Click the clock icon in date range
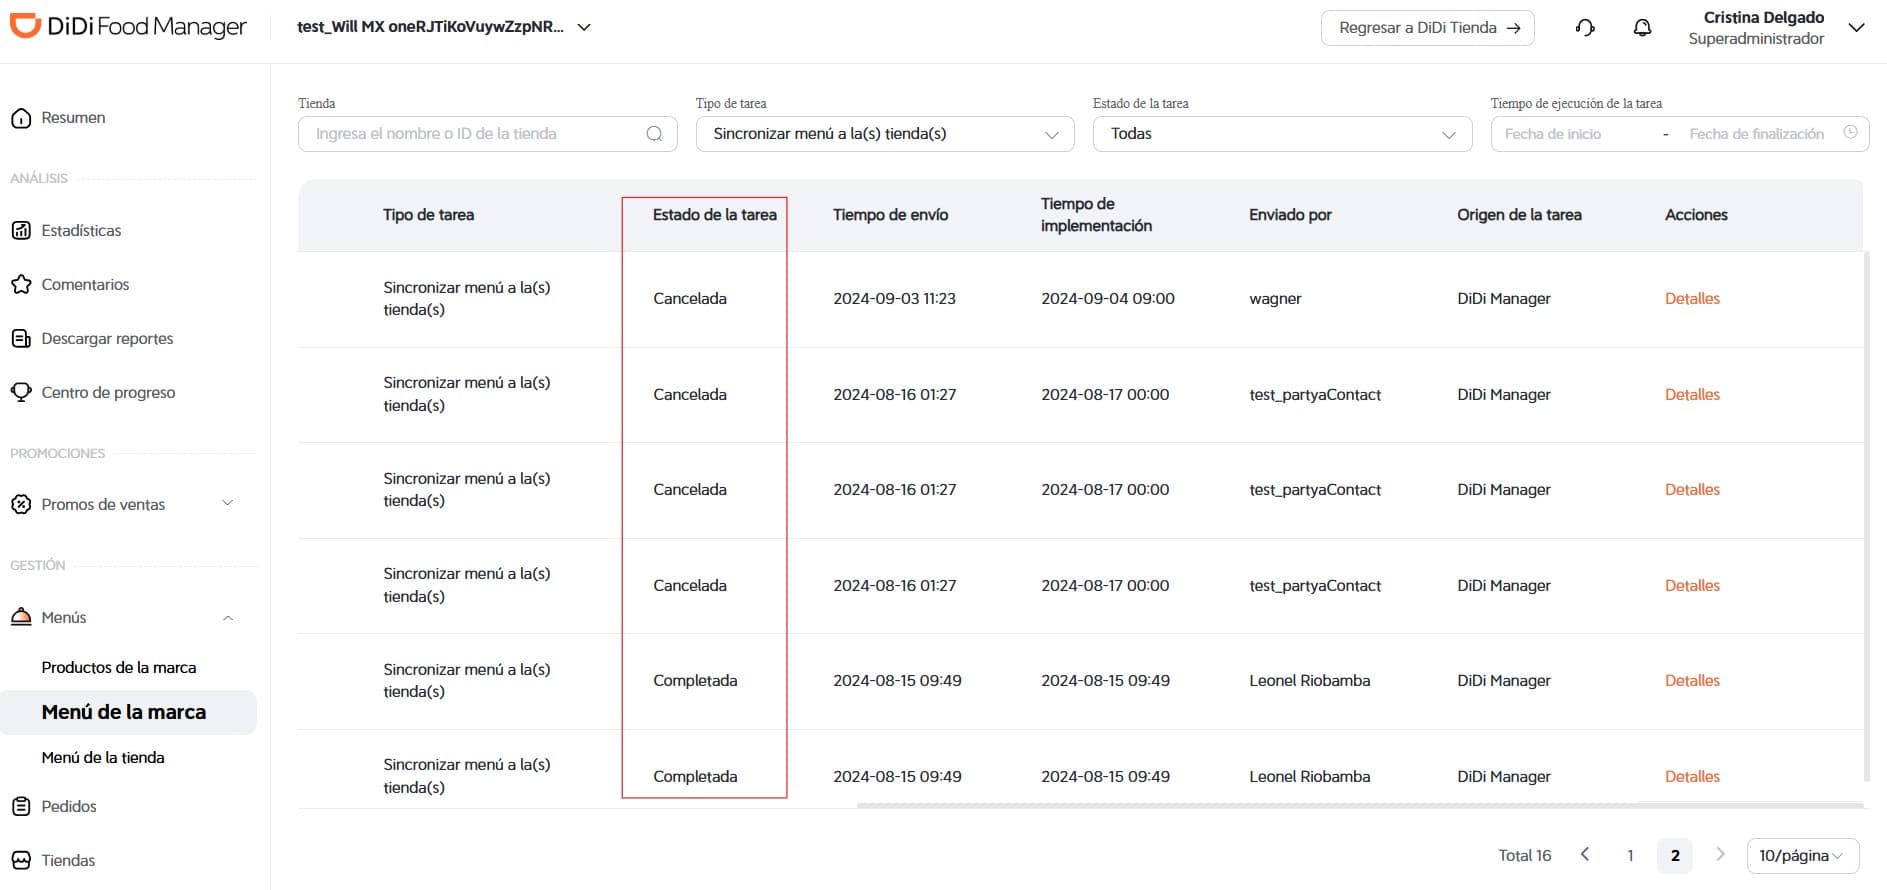1887x890 pixels. click(1850, 132)
